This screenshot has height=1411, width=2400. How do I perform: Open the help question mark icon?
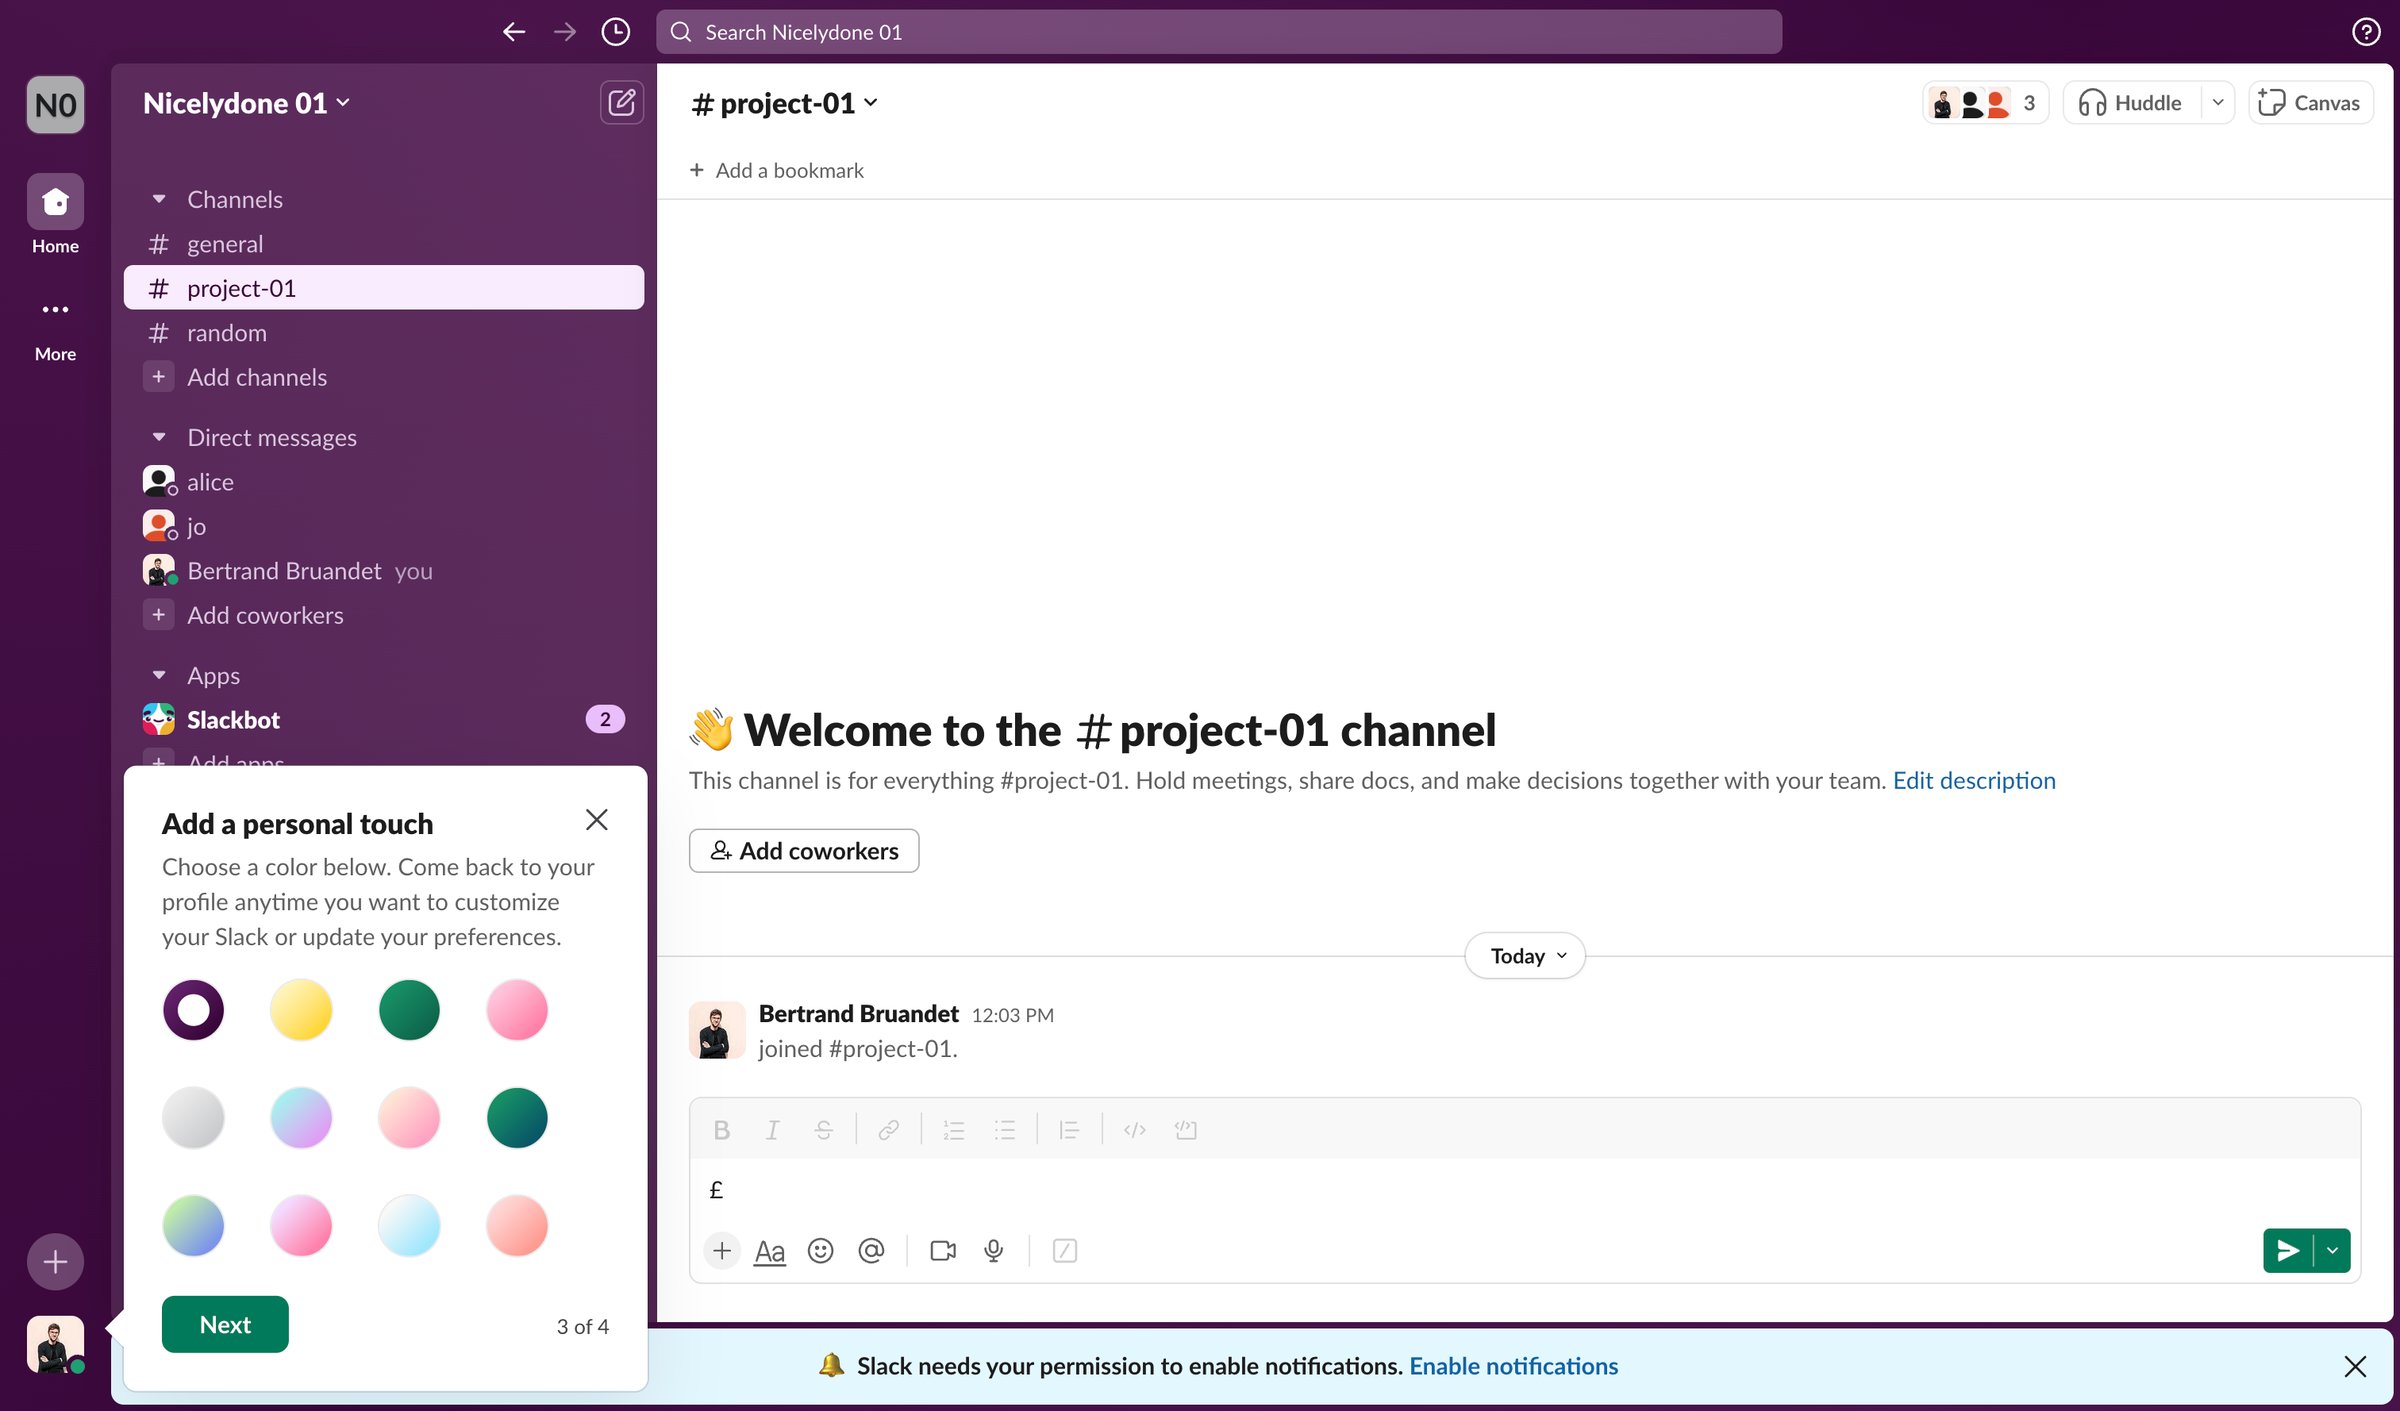point(2365,32)
